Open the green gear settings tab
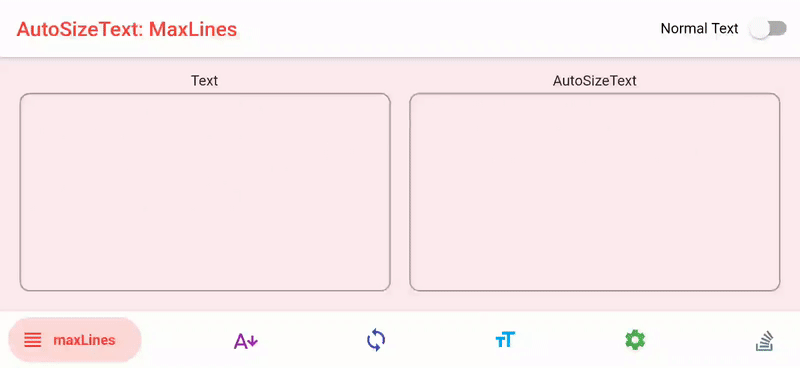Screen dimensions: 800x368 [635, 340]
